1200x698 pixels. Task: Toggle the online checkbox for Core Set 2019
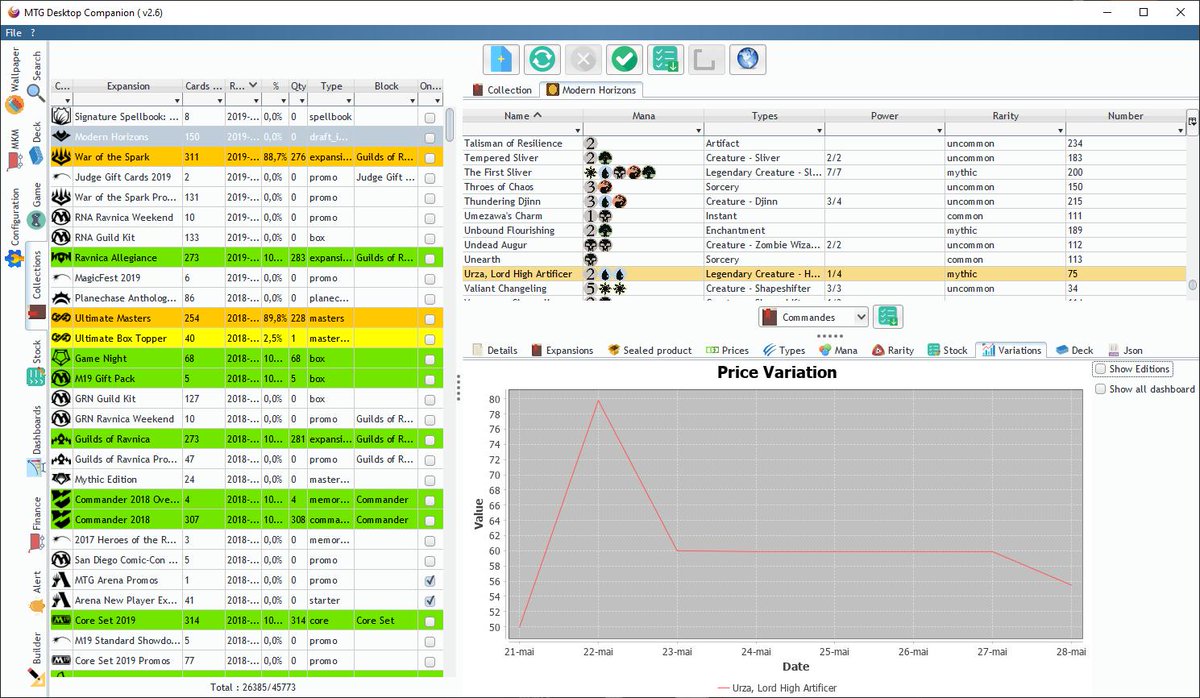429,621
